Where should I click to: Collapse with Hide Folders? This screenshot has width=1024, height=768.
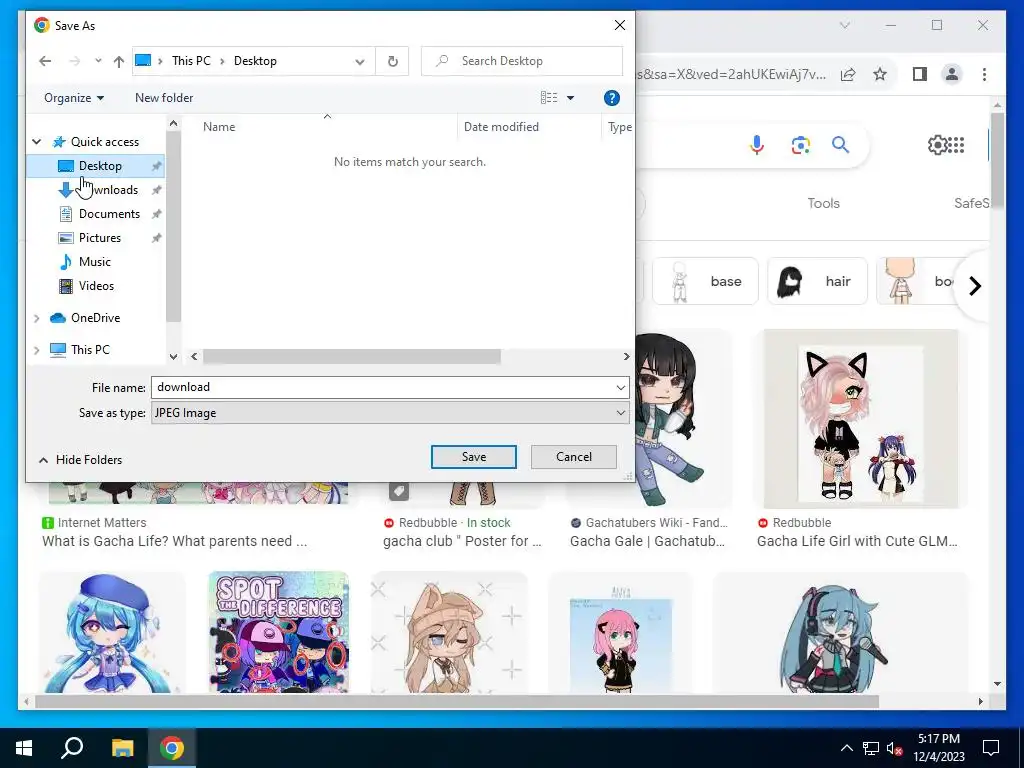[80, 460]
